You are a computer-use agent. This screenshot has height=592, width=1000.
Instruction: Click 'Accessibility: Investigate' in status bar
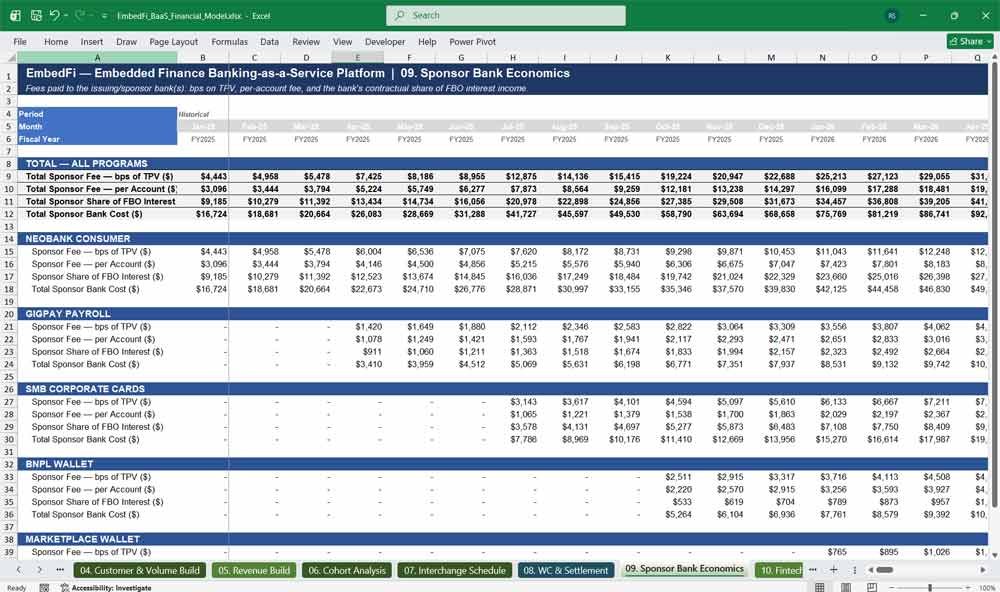point(106,588)
